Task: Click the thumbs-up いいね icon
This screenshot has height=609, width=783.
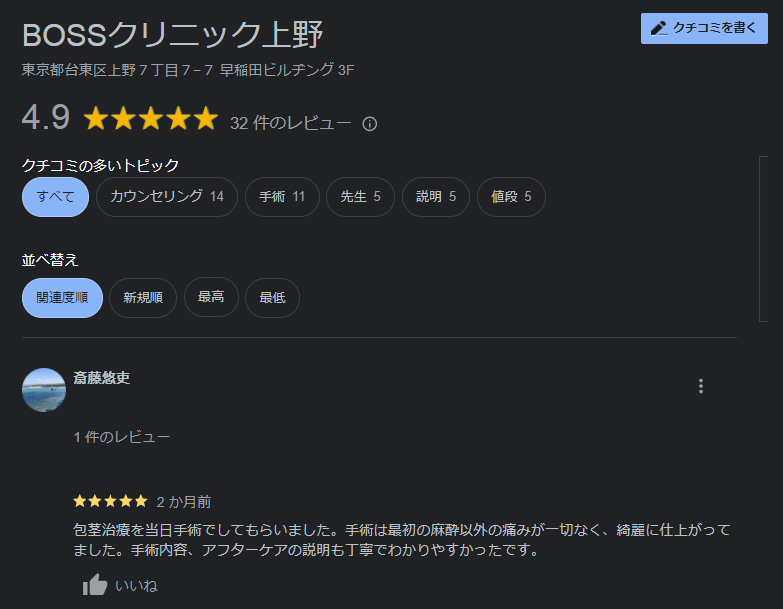Action: pos(95,585)
